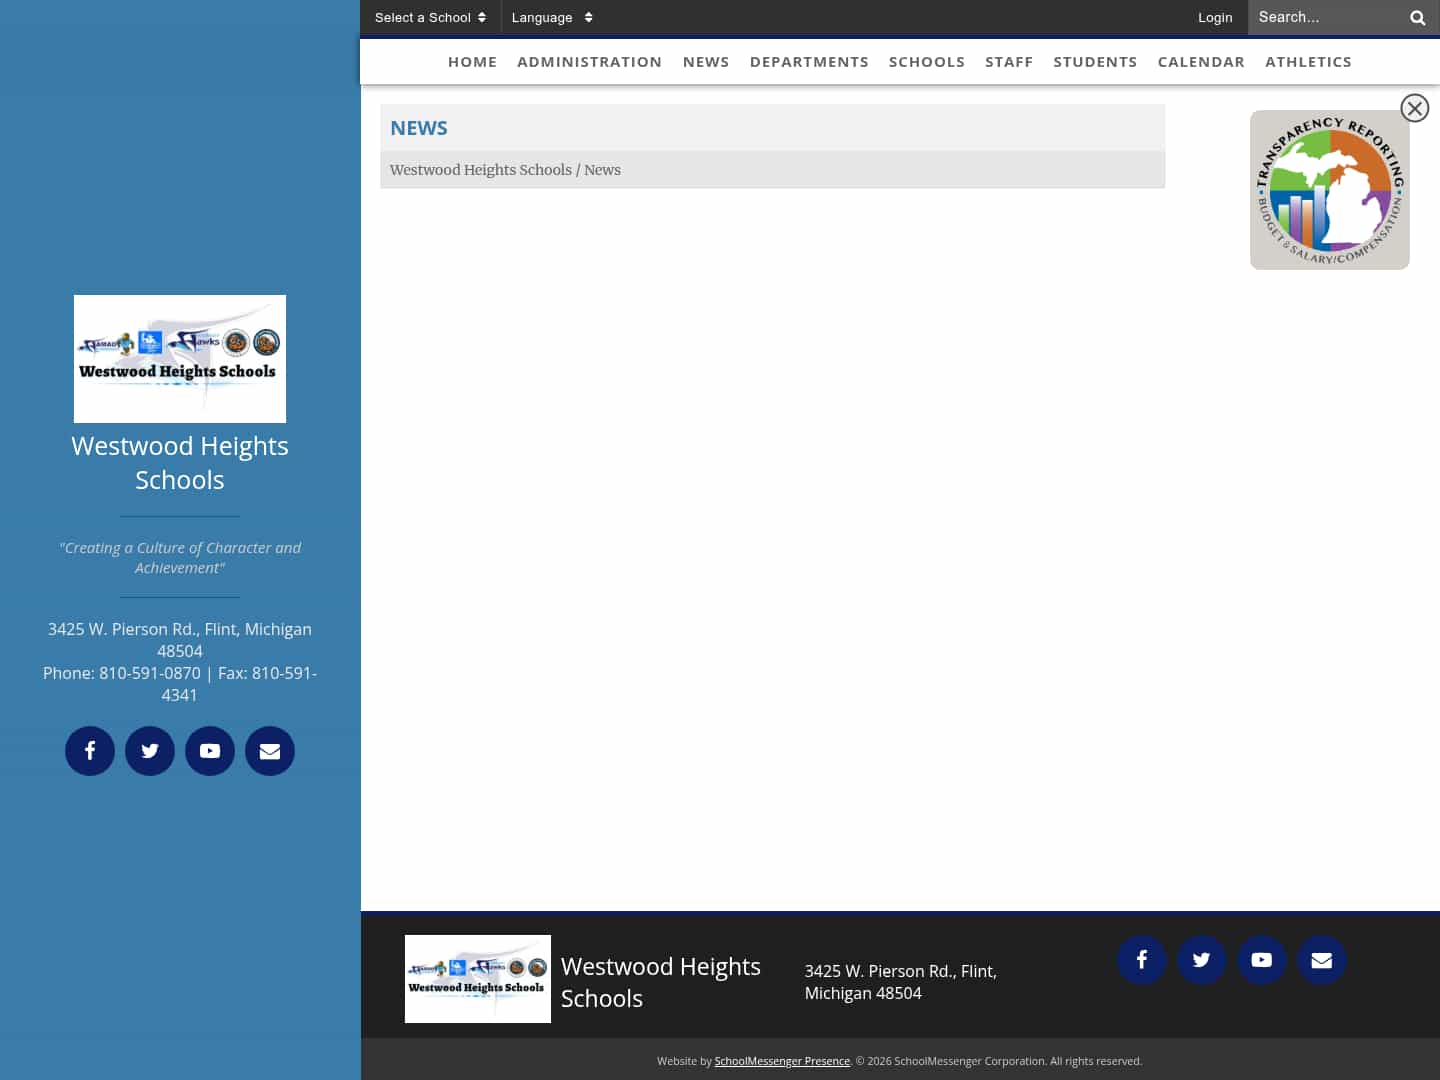Open the Select a School chevron arrows
The width and height of the screenshot is (1440, 1080).
click(x=484, y=17)
